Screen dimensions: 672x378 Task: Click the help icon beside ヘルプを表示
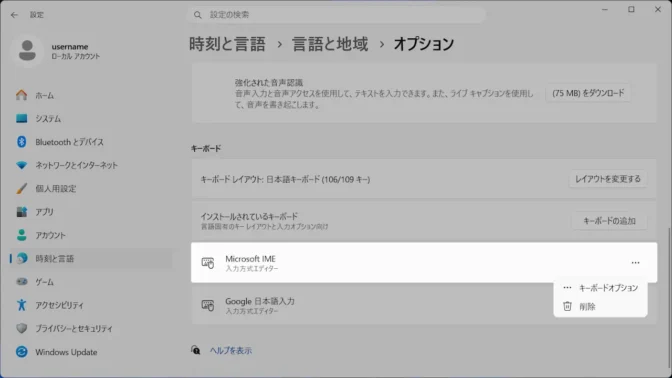pos(196,351)
